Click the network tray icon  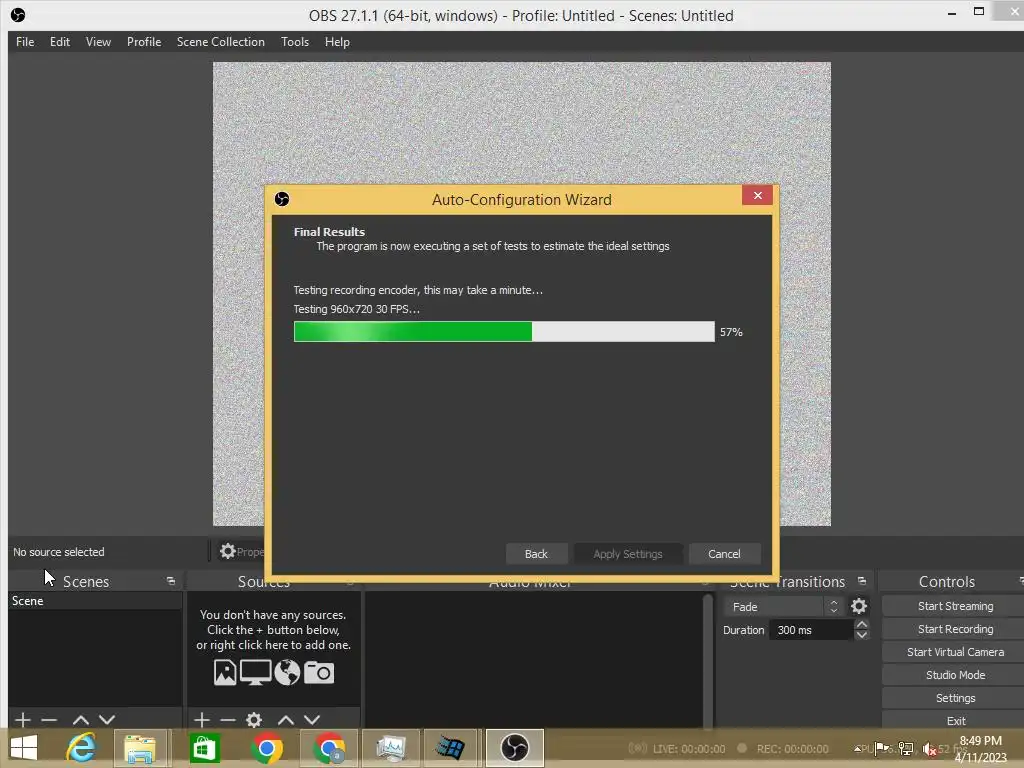click(906, 748)
